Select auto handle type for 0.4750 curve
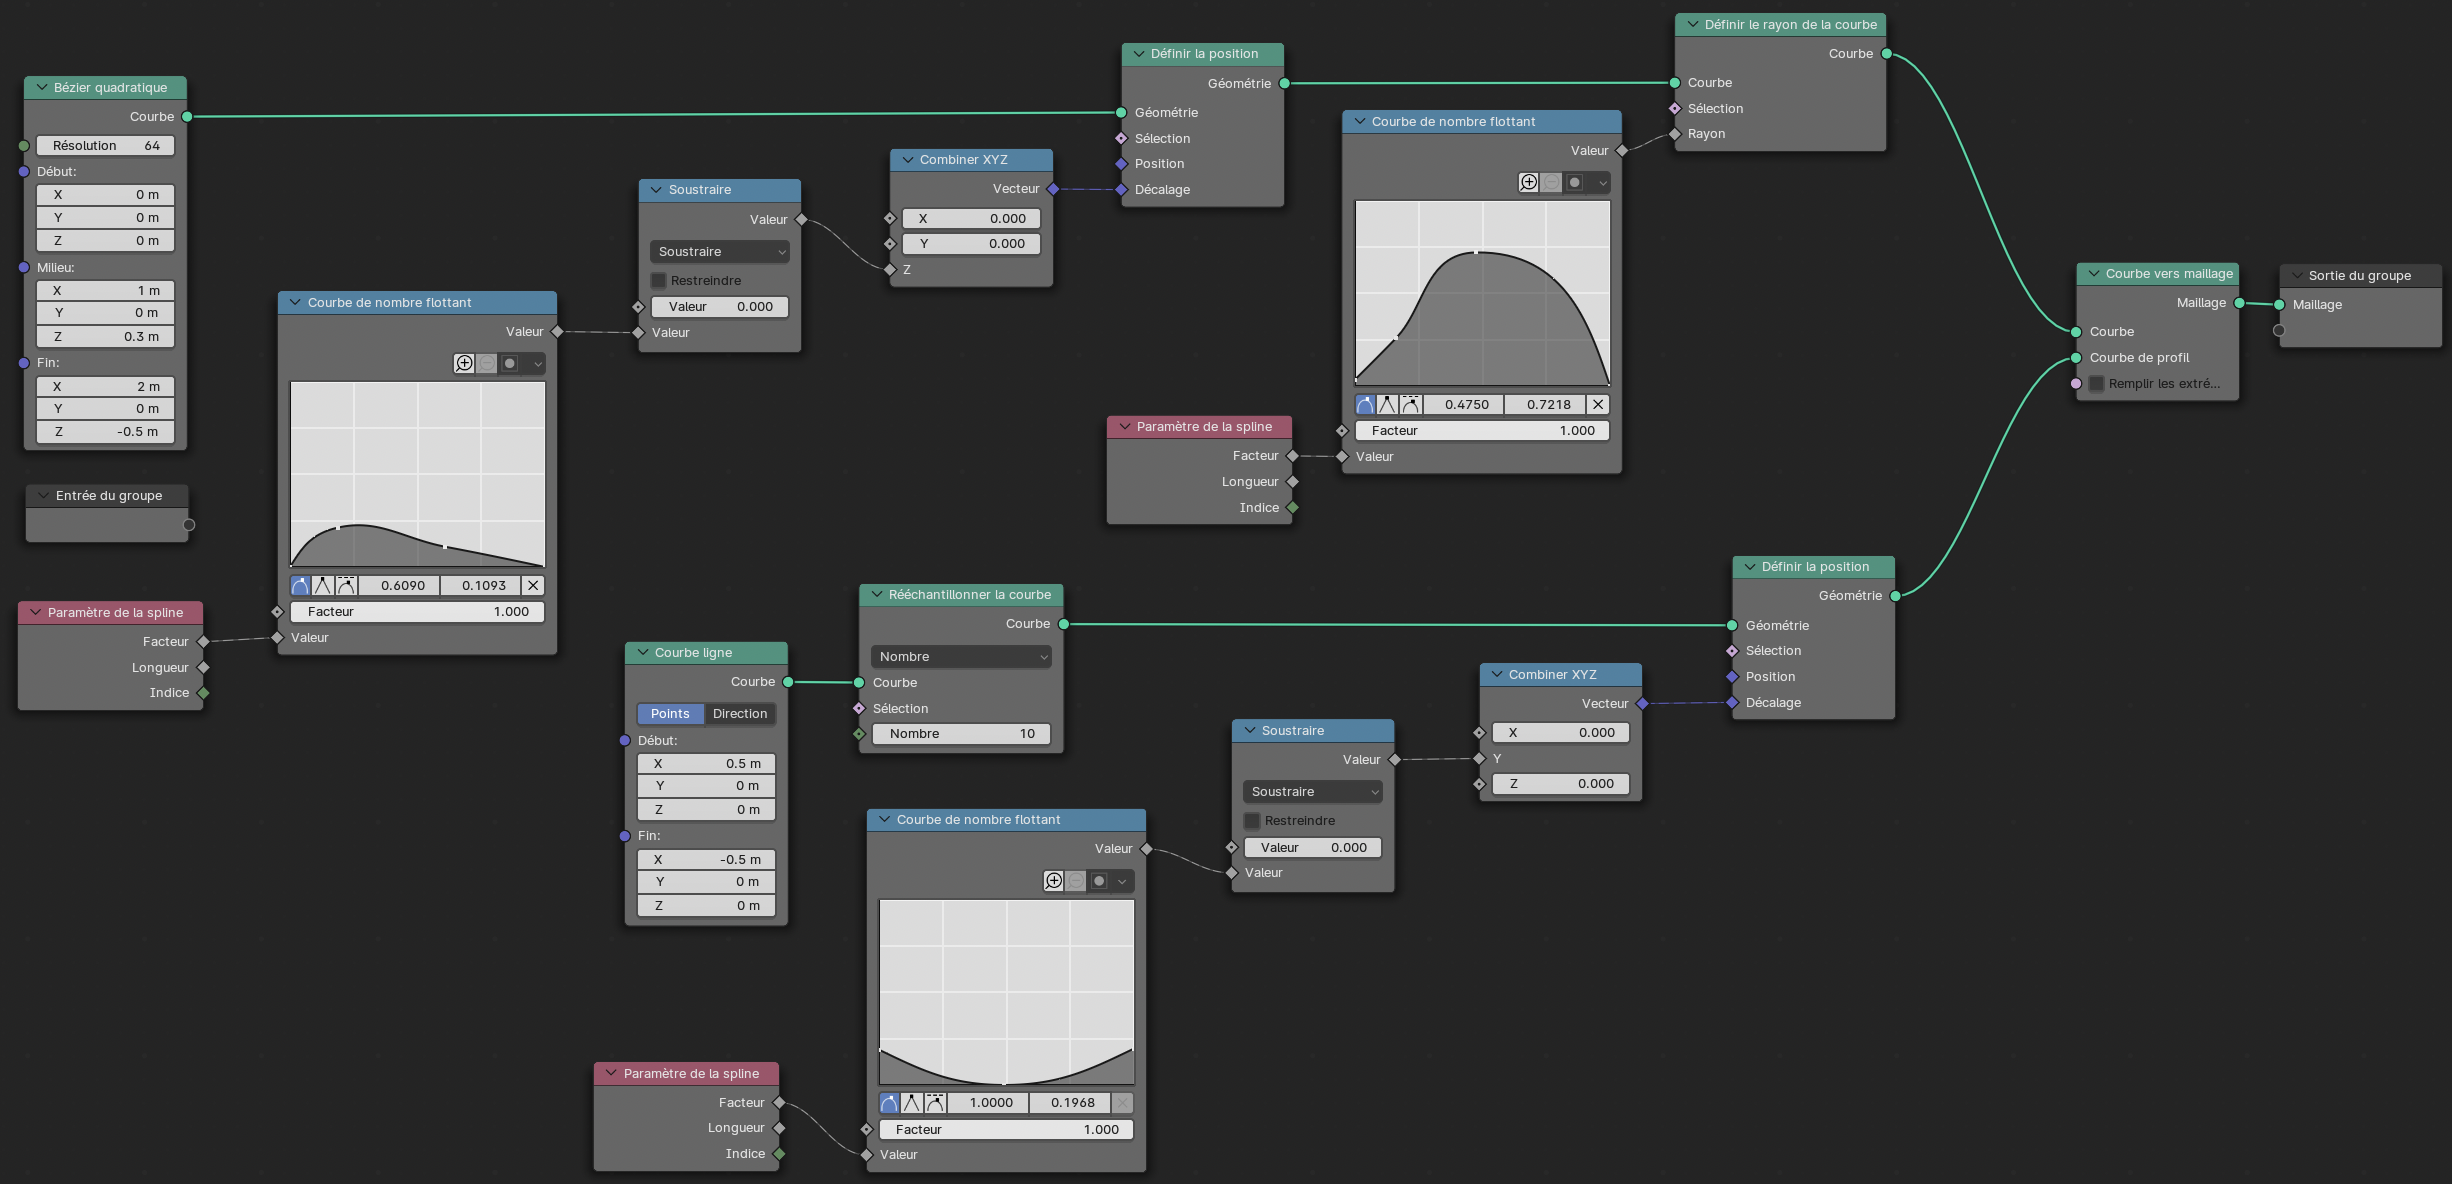 pyautogui.click(x=1365, y=405)
